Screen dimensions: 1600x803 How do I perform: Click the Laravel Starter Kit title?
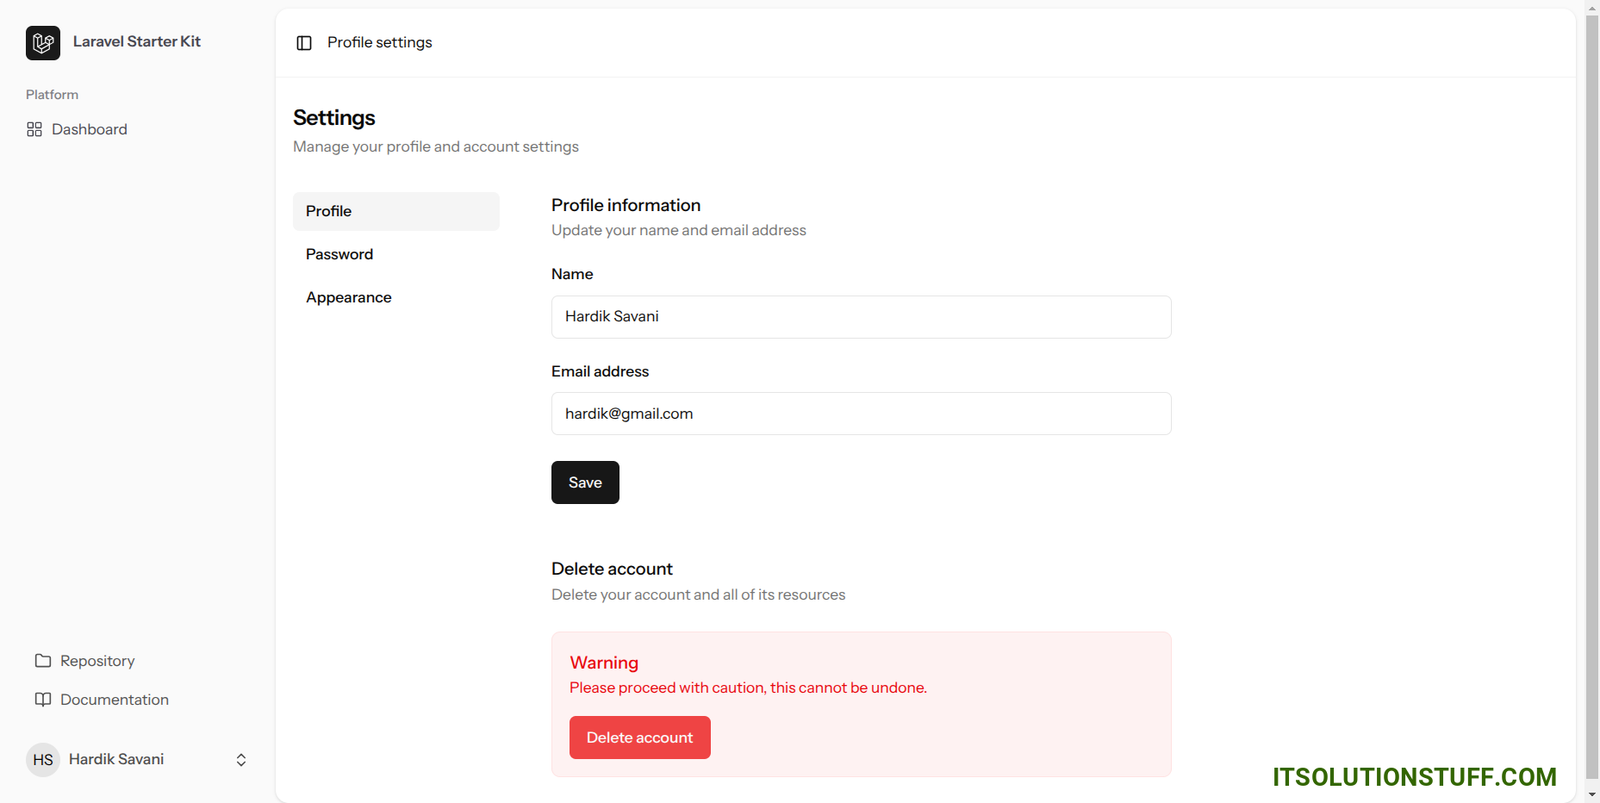pyautogui.click(x=137, y=42)
